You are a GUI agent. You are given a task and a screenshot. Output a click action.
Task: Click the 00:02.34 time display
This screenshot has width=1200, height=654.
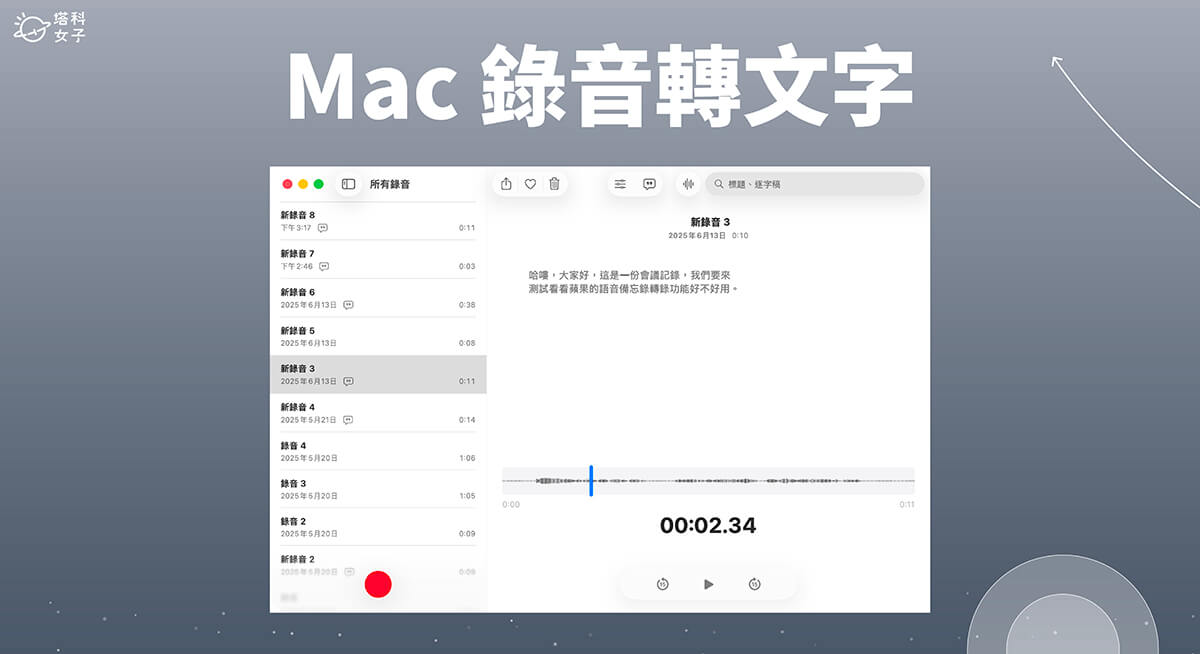coord(708,525)
